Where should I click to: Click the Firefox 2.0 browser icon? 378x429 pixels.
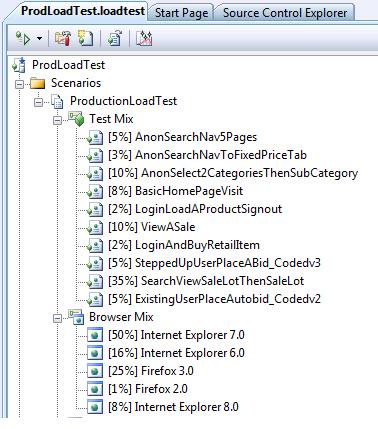(95, 389)
